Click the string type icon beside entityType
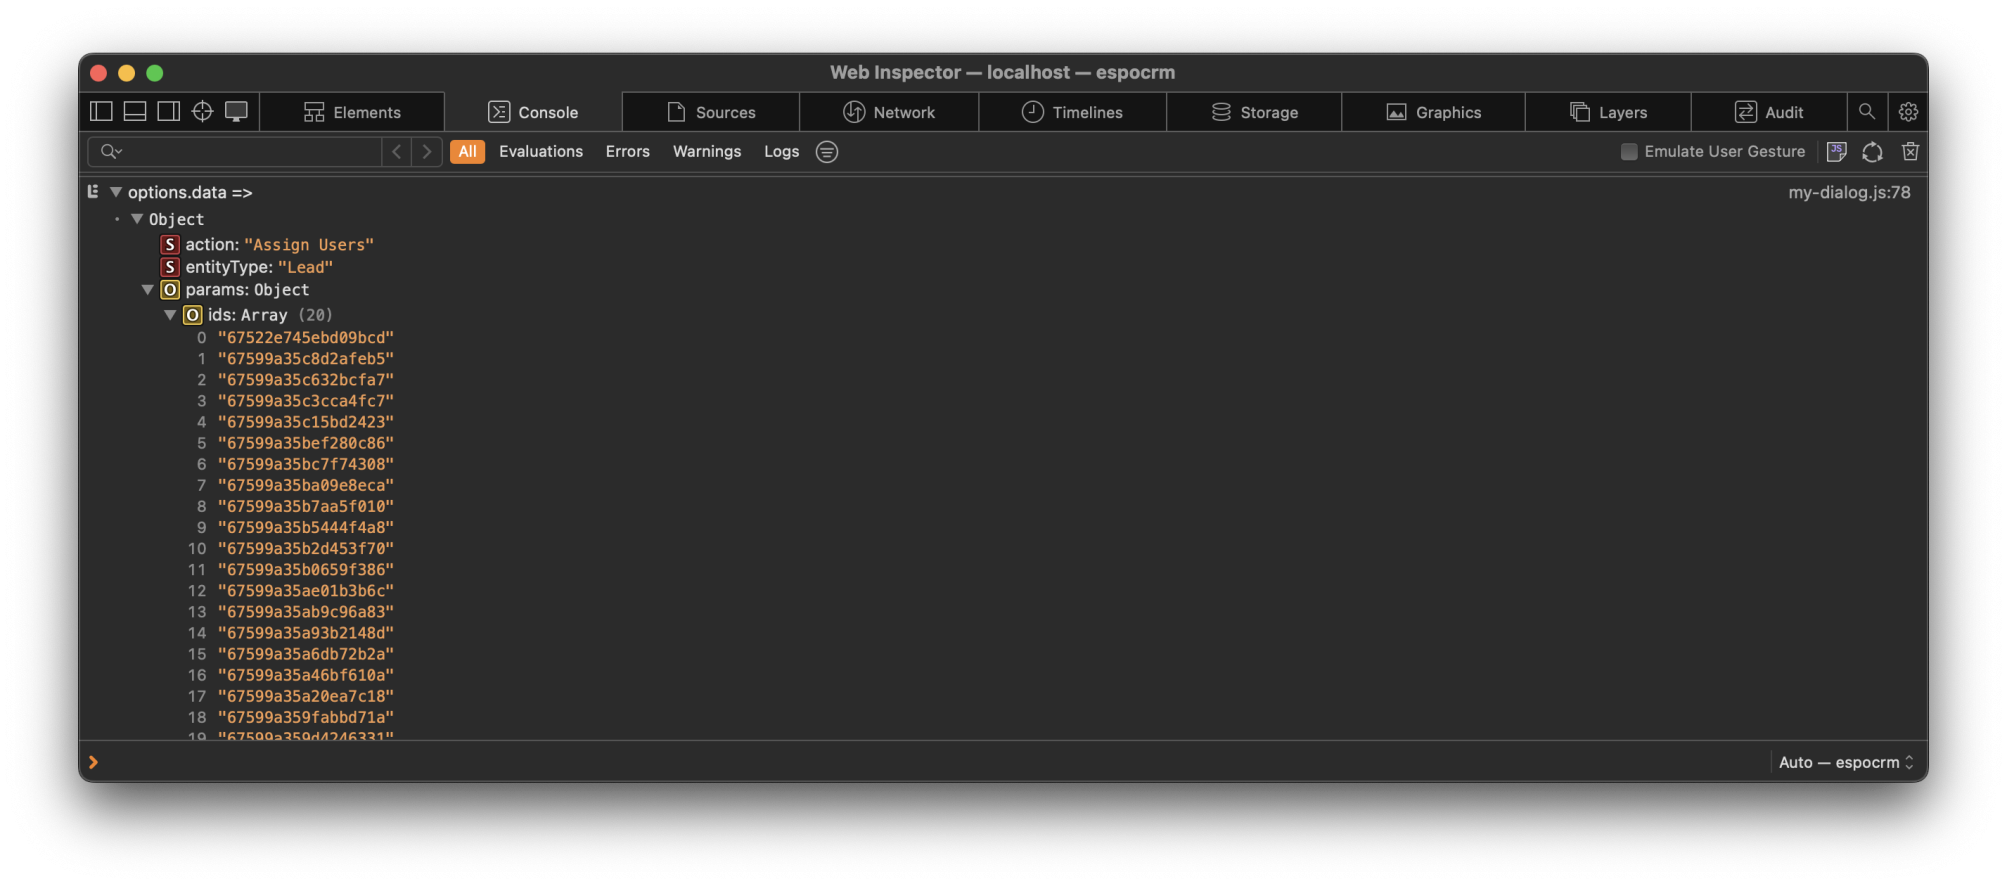Viewport: 2007px width, 886px height. point(170,267)
